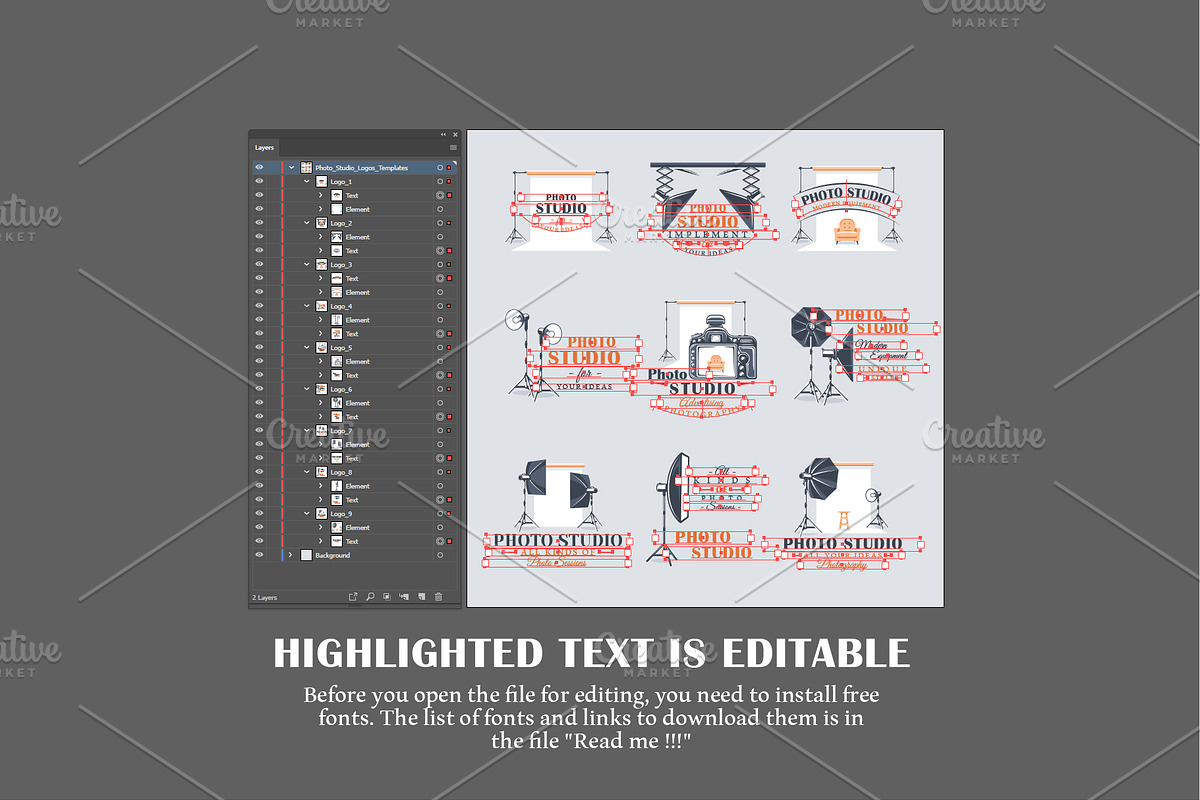Collapse the Logo_3 group chevron
The image size is (1200, 800).
point(307,265)
